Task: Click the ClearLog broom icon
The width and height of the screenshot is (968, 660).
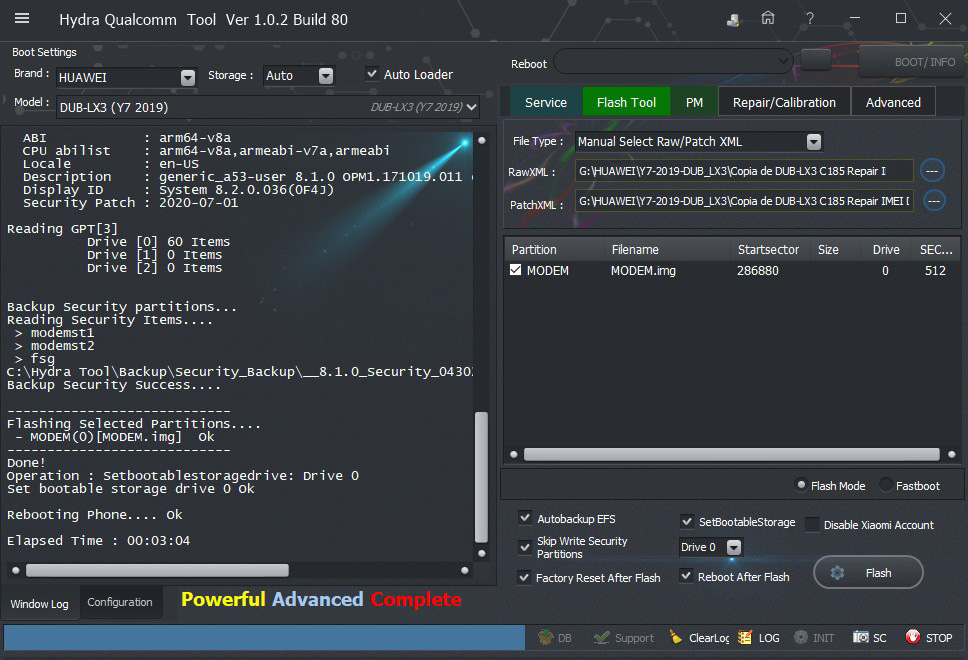Action: point(676,637)
